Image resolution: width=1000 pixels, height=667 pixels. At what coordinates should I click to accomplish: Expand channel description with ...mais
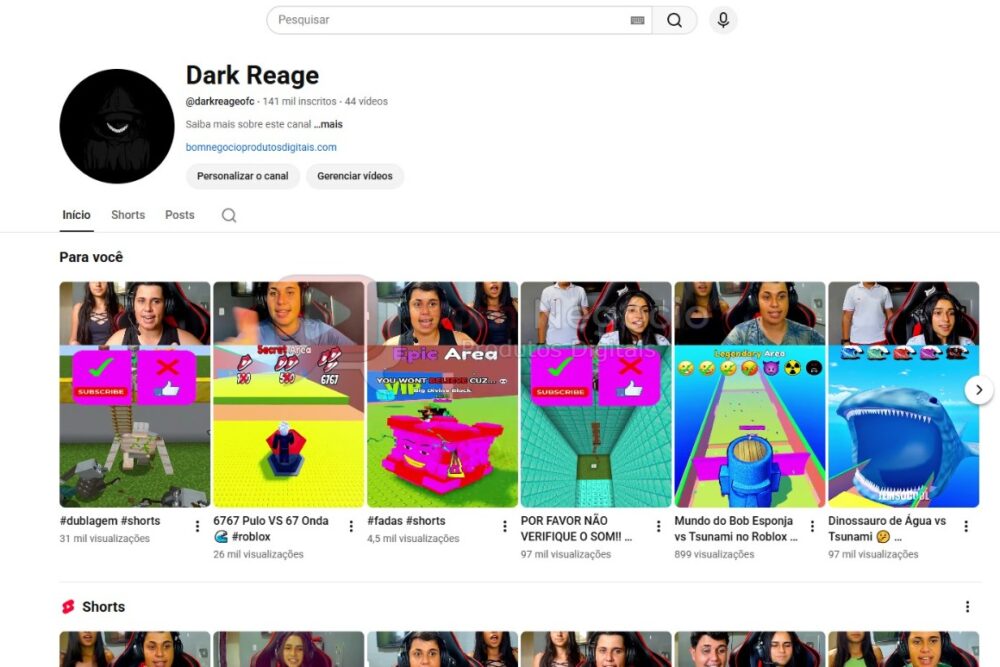click(x=328, y=124)
